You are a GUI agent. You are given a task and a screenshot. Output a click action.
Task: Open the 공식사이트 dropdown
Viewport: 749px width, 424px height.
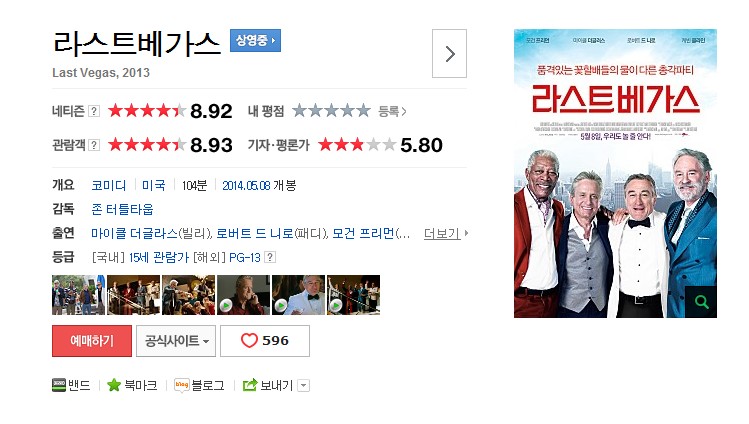tap(176, 341)
